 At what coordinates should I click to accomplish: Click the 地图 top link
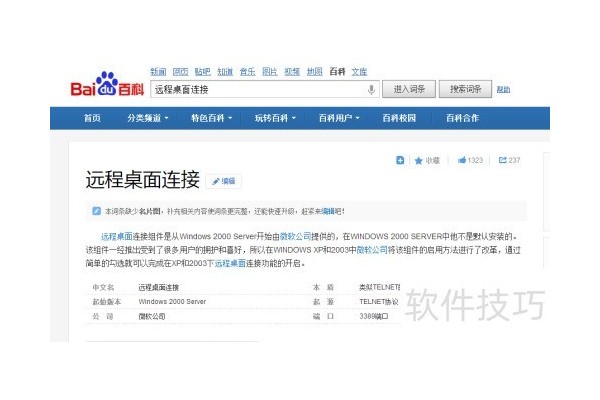pyautogui.click(x=315, y=72)
